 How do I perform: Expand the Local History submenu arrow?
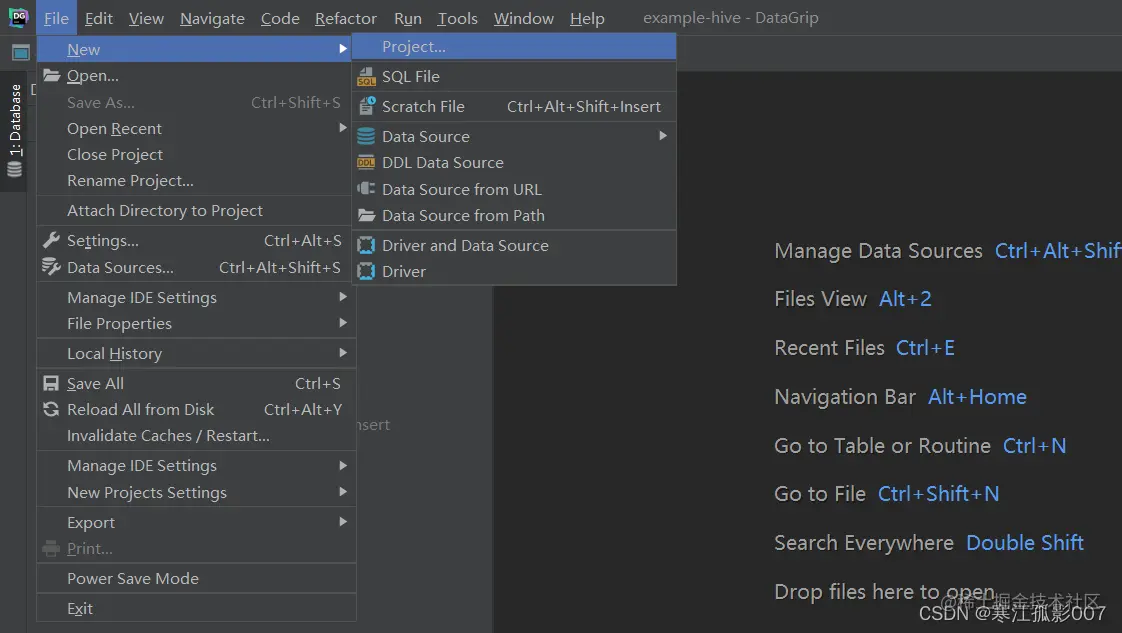pyautogui.click(x=343, y=352)
